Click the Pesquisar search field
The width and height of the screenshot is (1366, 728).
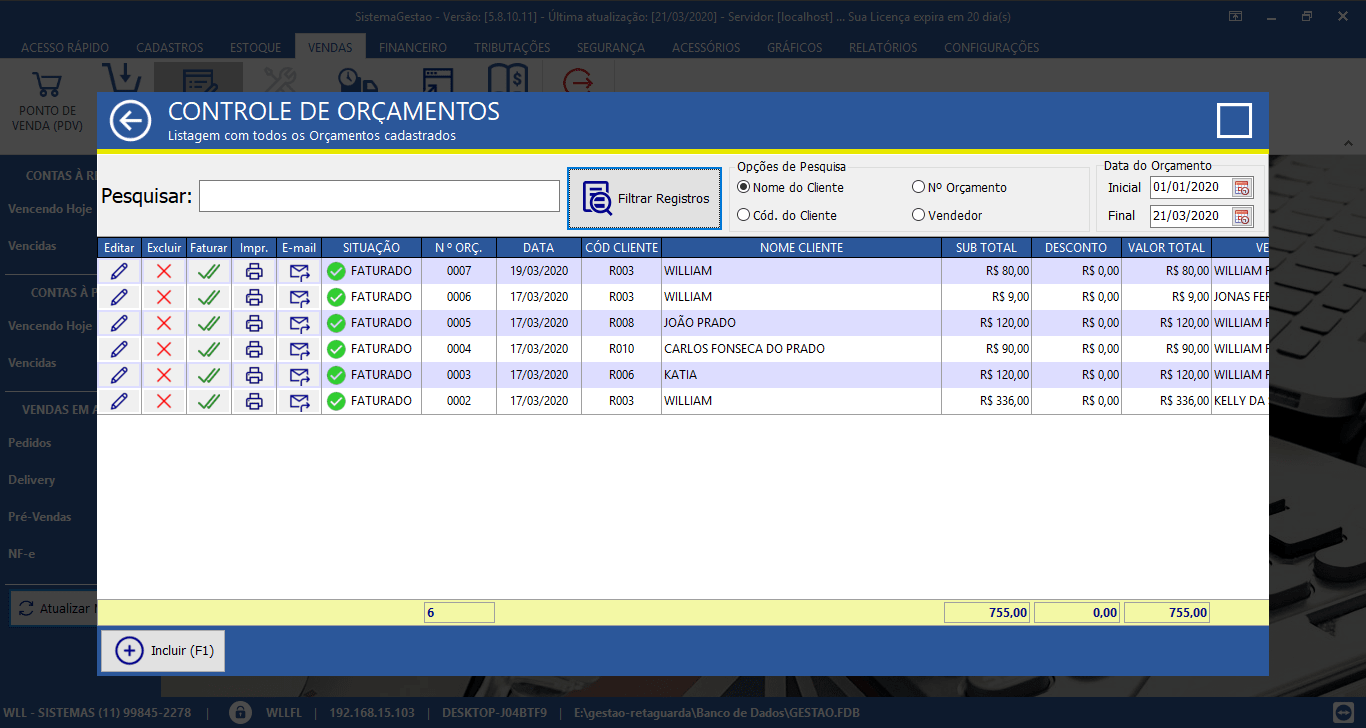click(379, 196)
